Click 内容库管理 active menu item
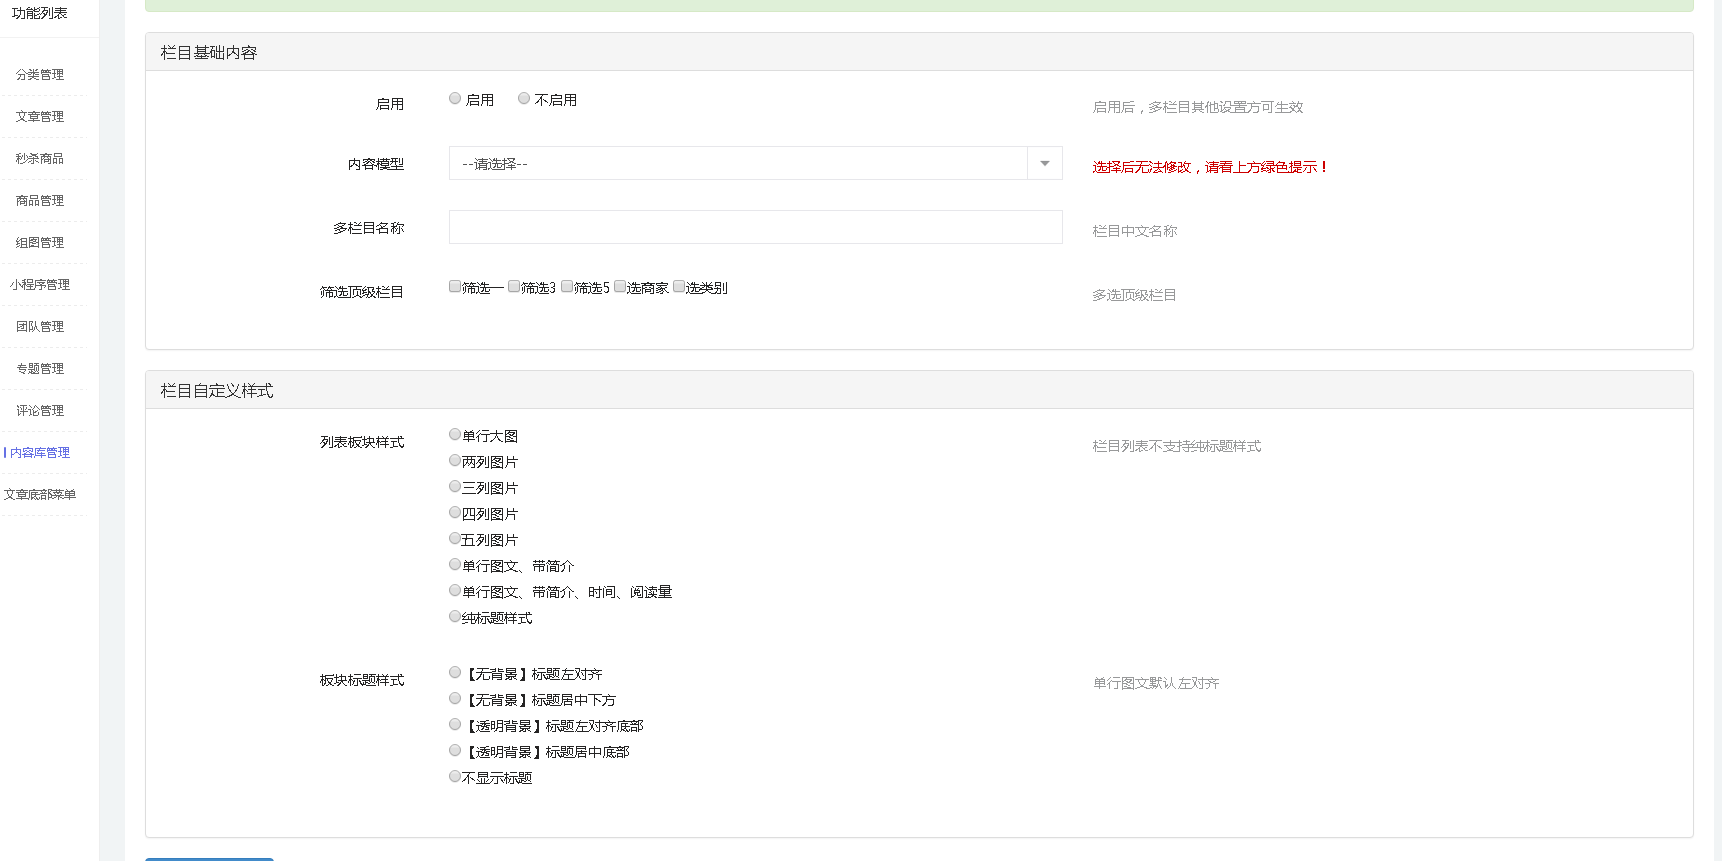The height and width of the screenshot is (861, 1722). point(40,453)
